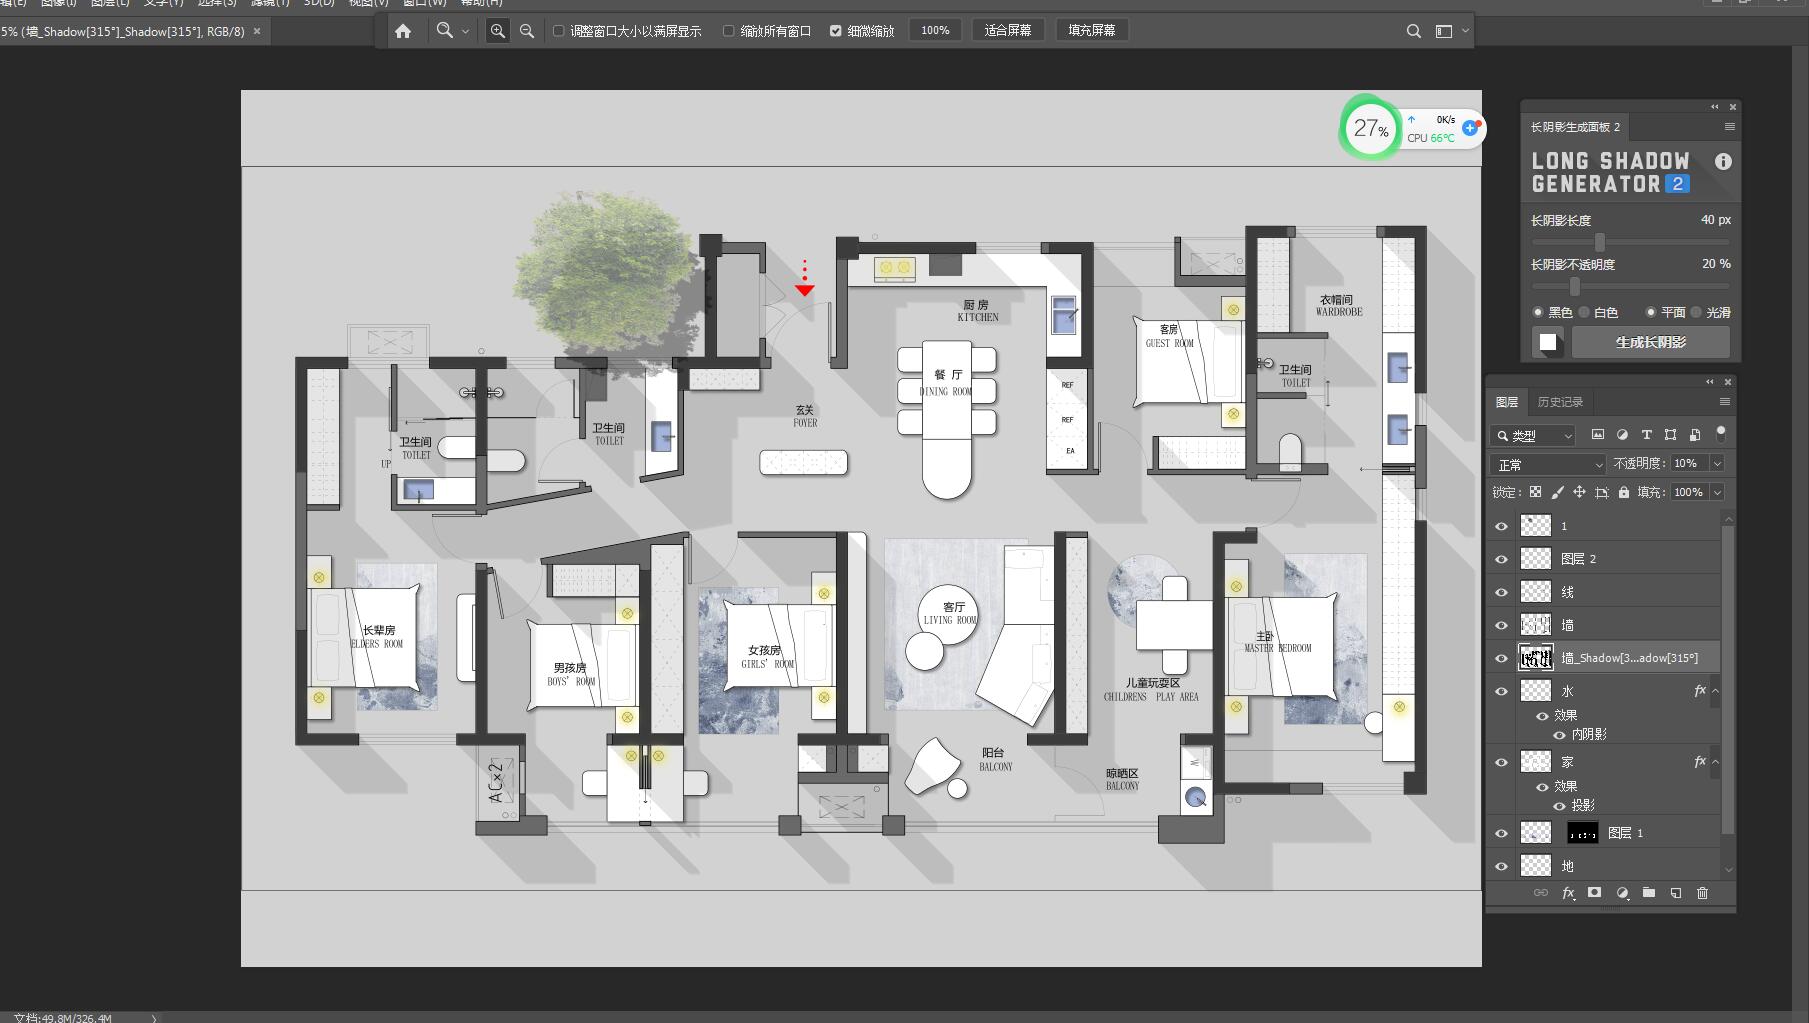Enable 调整窗口大小以满屏显示 checkbox
The width and height of the screenshot is (1809, 1023).
559,31
